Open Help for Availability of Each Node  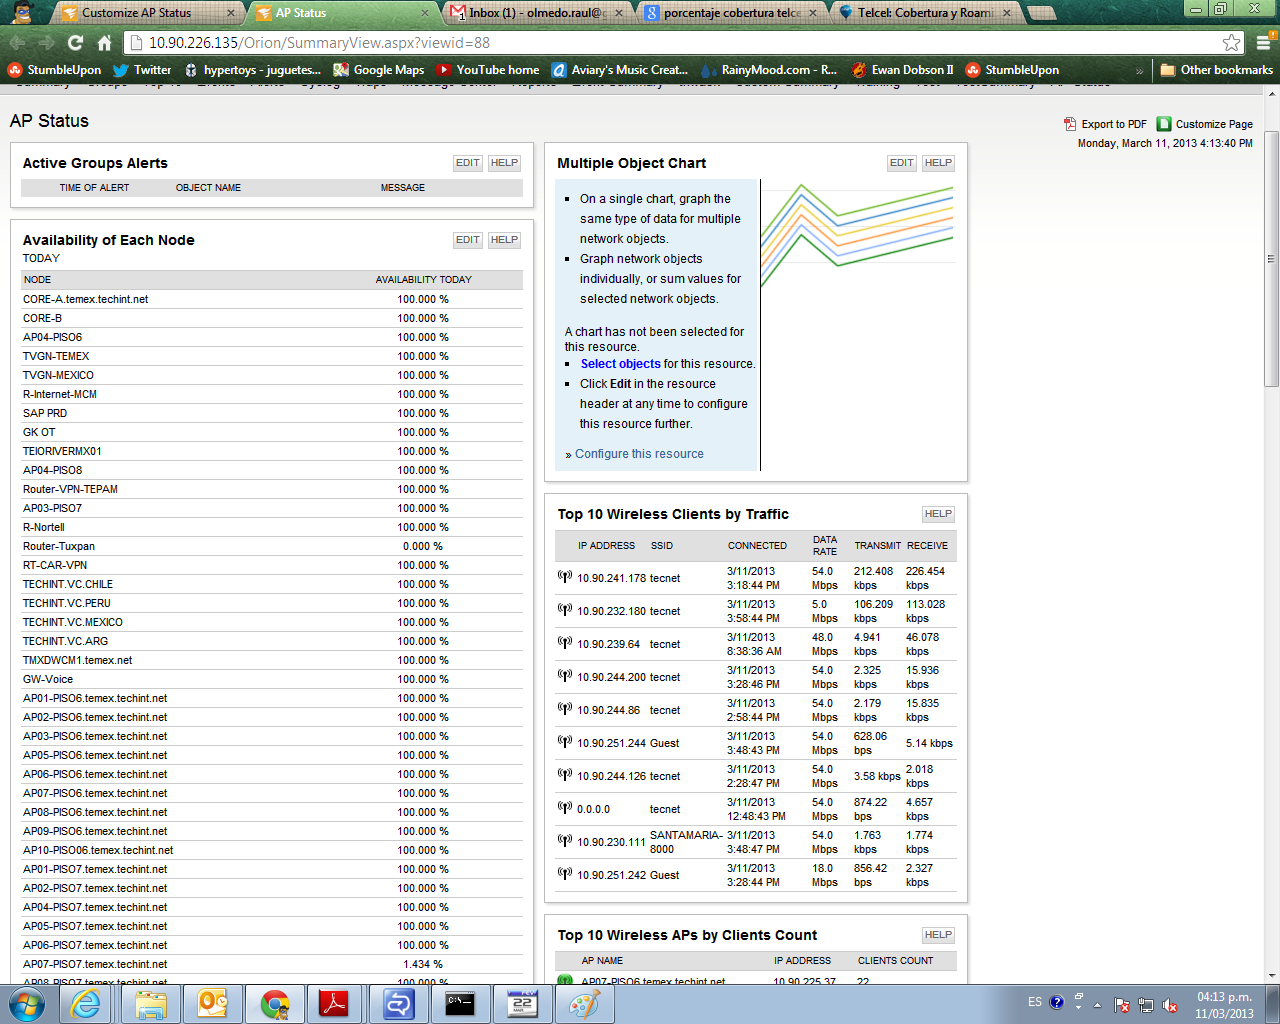(x=504, y=240)
